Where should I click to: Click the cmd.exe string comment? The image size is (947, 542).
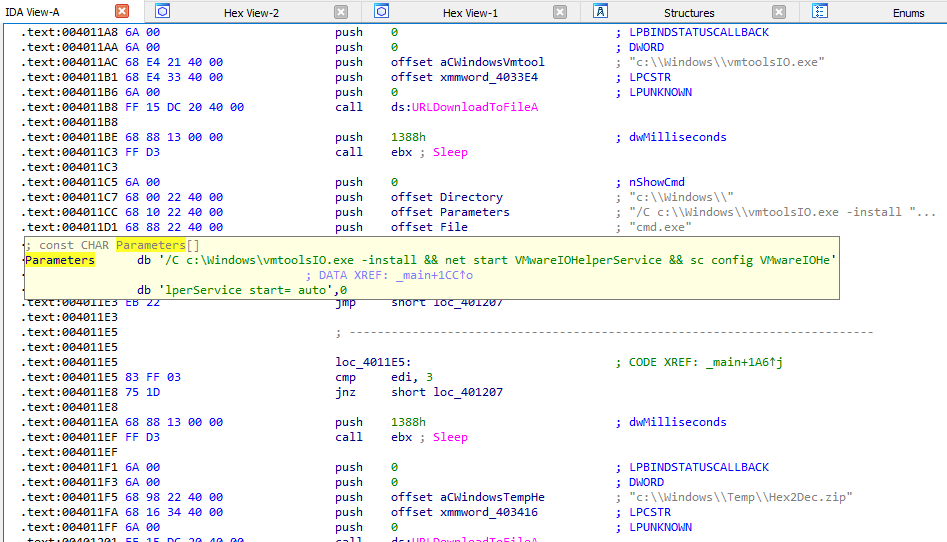[x=661, y=227]
